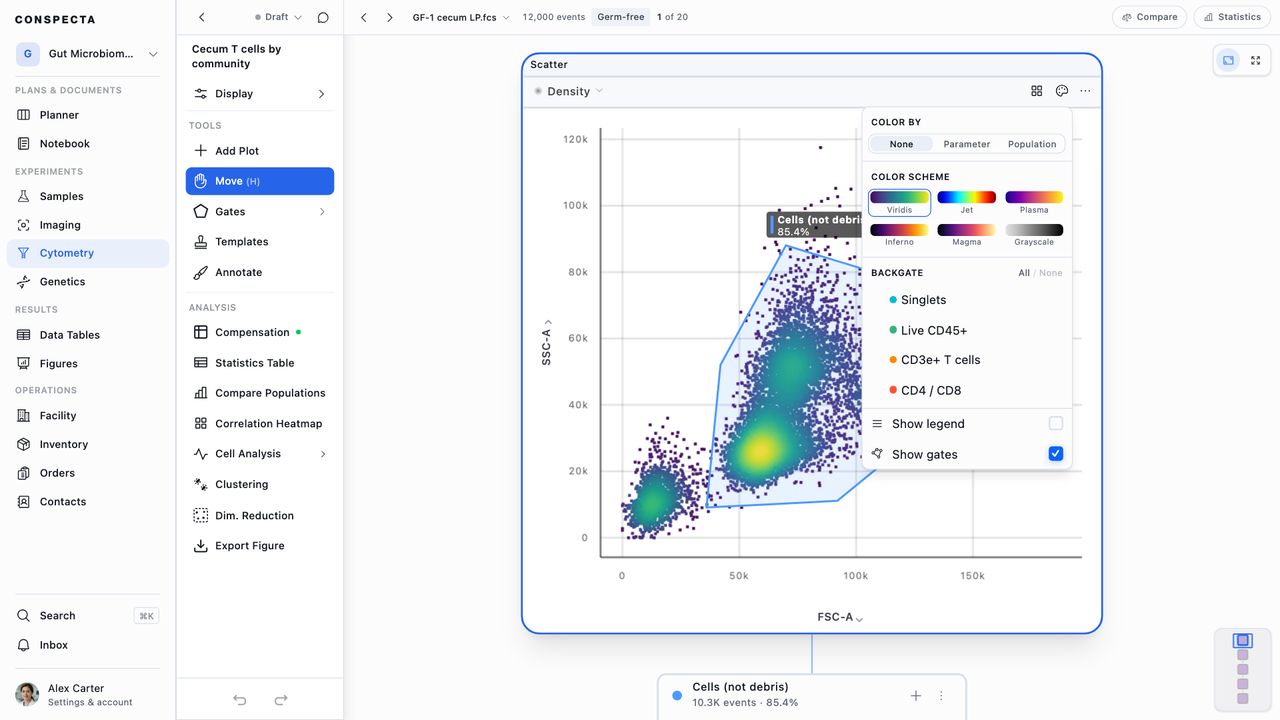Go to next sample arrow
The image size is (1280, 720).
(390, 17)
